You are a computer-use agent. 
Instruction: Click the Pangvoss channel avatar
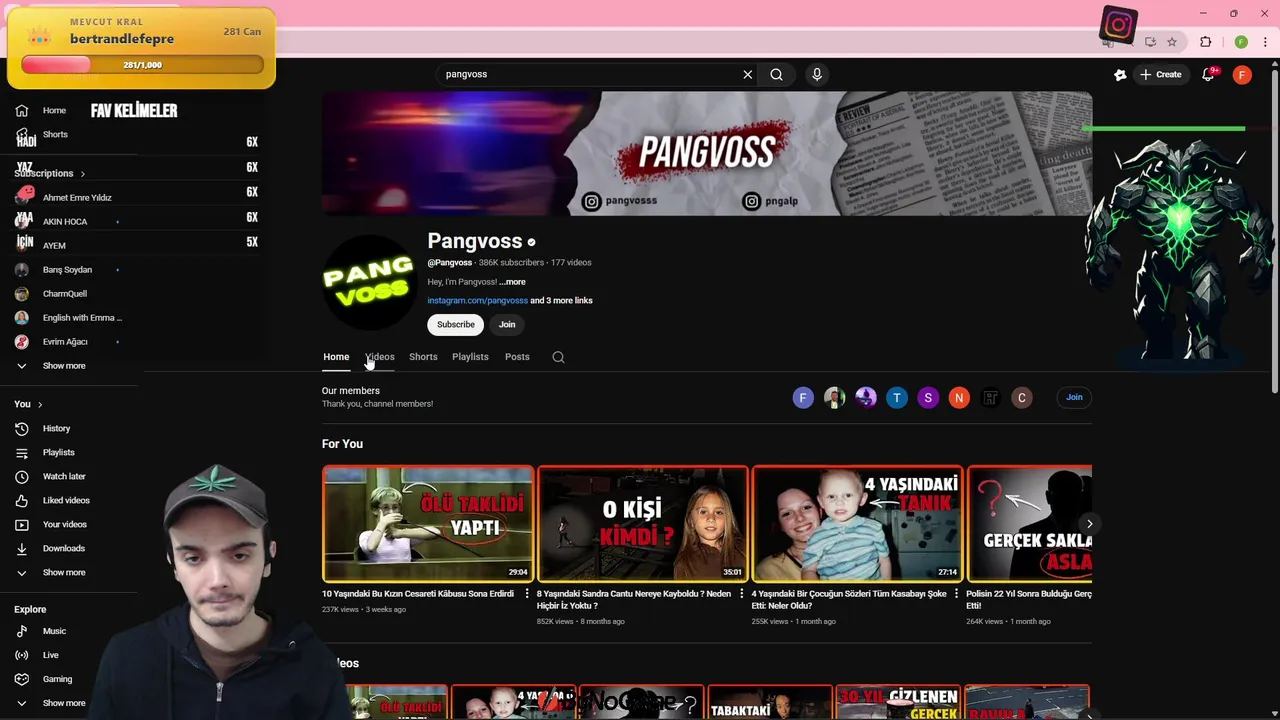(369, 282)
